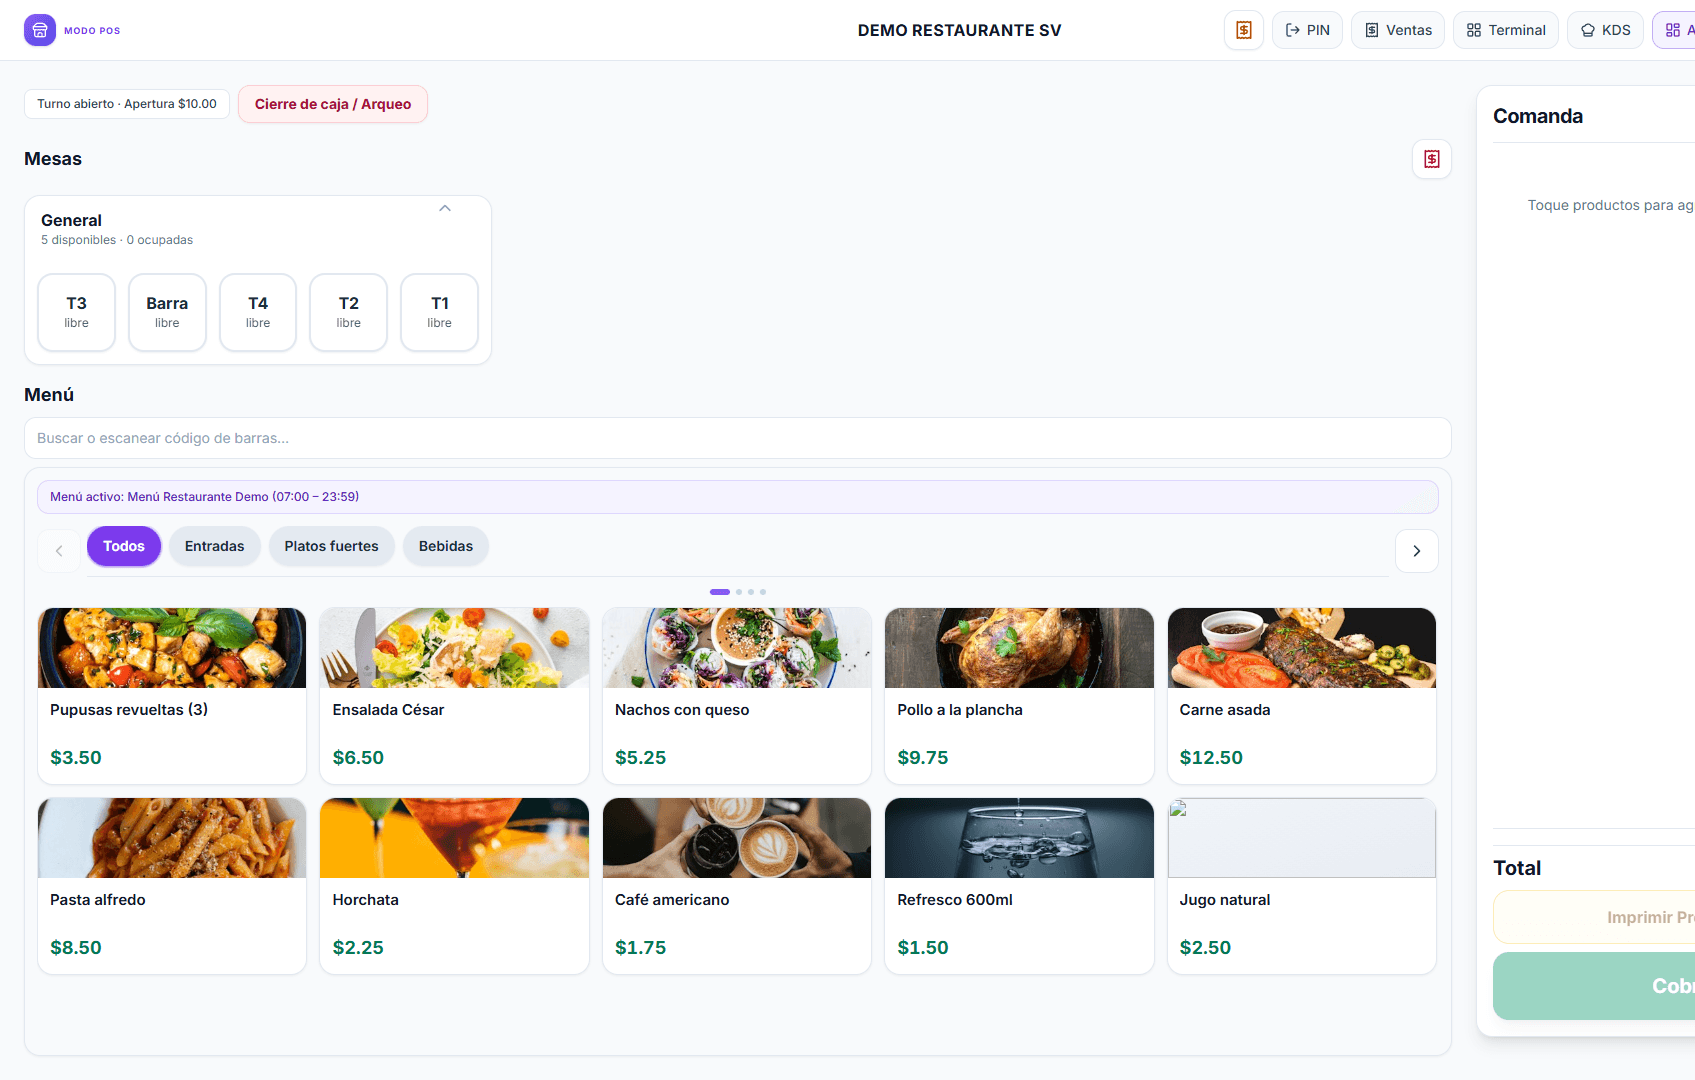The image size is (1695, 1080).
Task: Add Pupusas revueltas (3) to the order
Action: [x=172, y=696]
